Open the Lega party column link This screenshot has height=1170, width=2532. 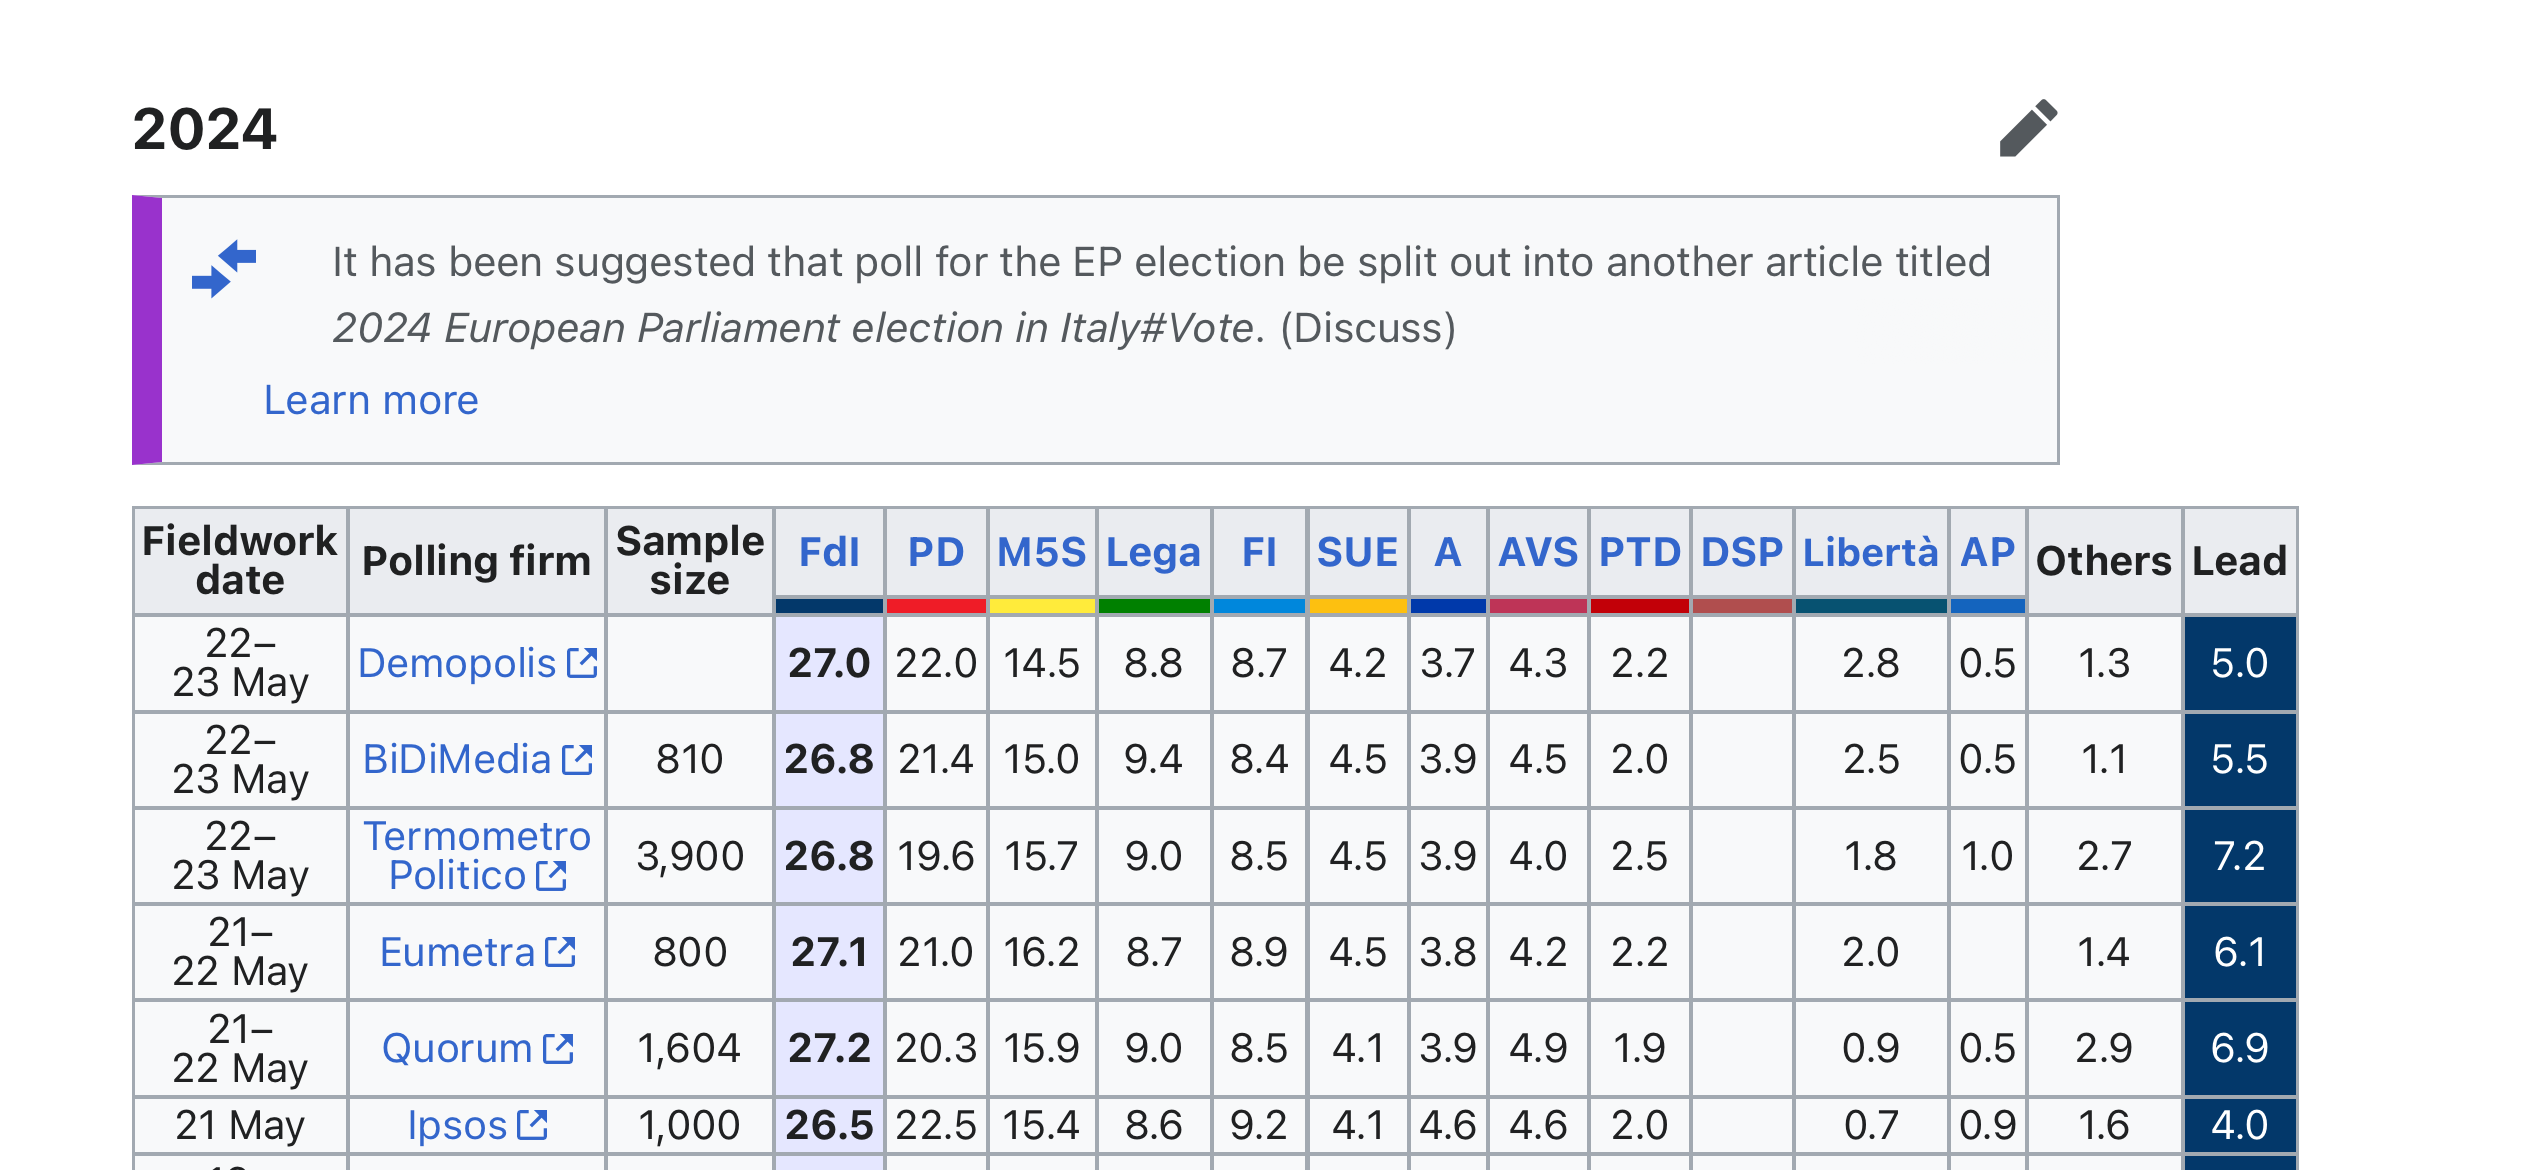point(1154,553)
